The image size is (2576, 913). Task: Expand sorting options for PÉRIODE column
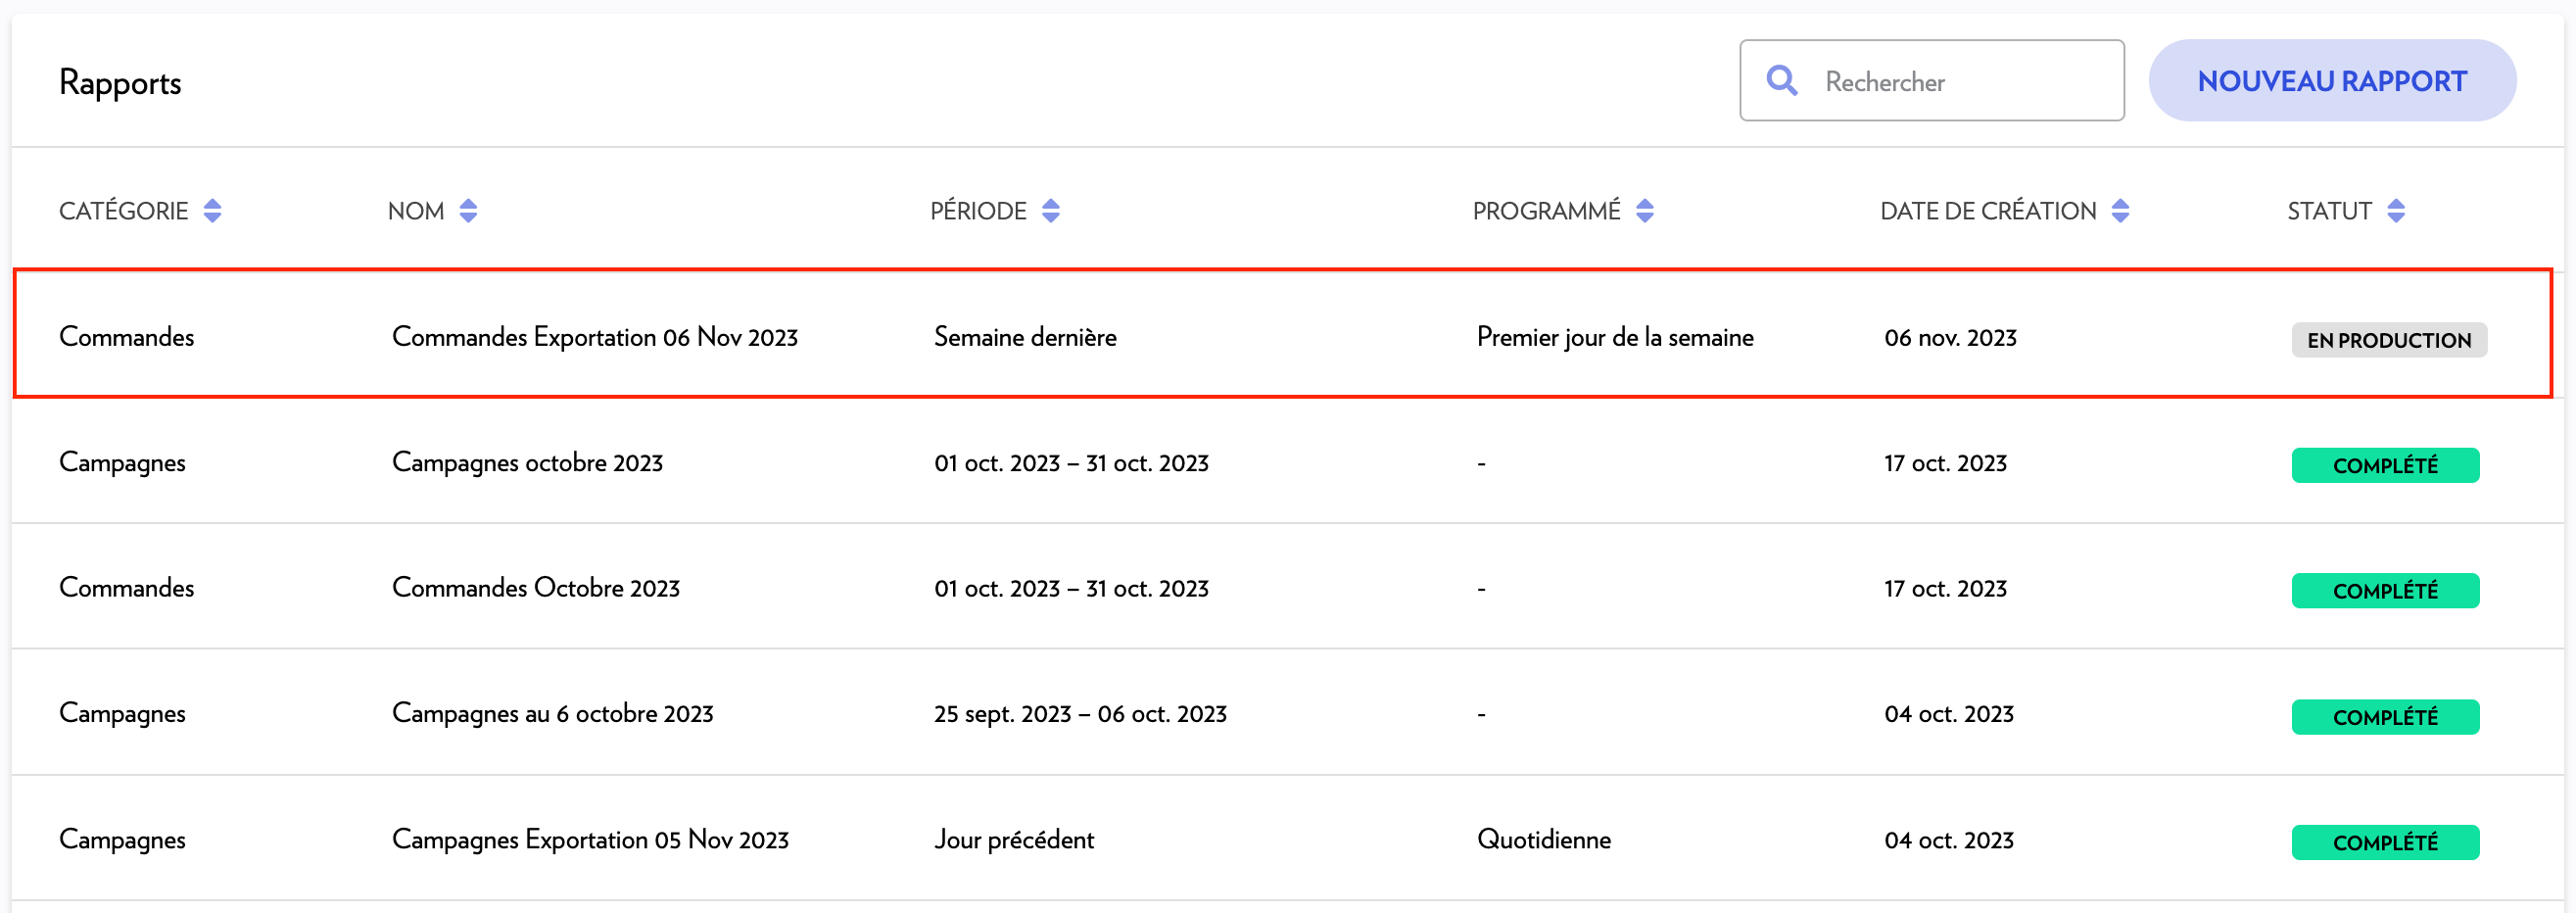coord(1050,210)
